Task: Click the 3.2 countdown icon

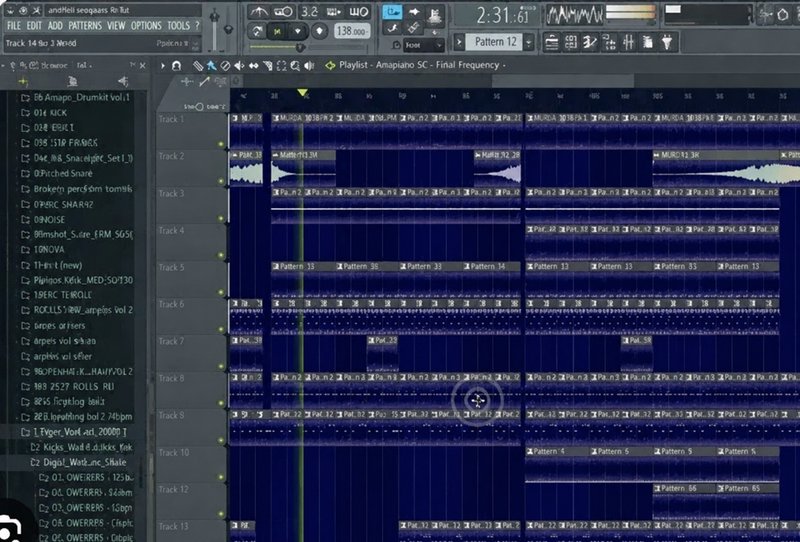Action: coord(309,12)
